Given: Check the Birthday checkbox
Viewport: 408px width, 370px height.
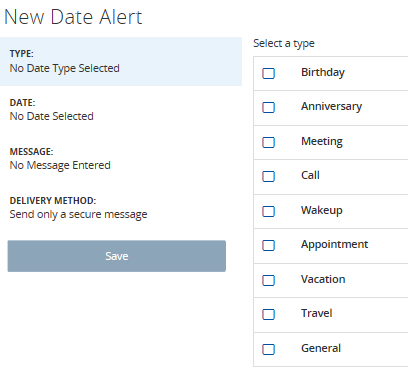Looking at the screenshot, I should (x=268, y=73).
